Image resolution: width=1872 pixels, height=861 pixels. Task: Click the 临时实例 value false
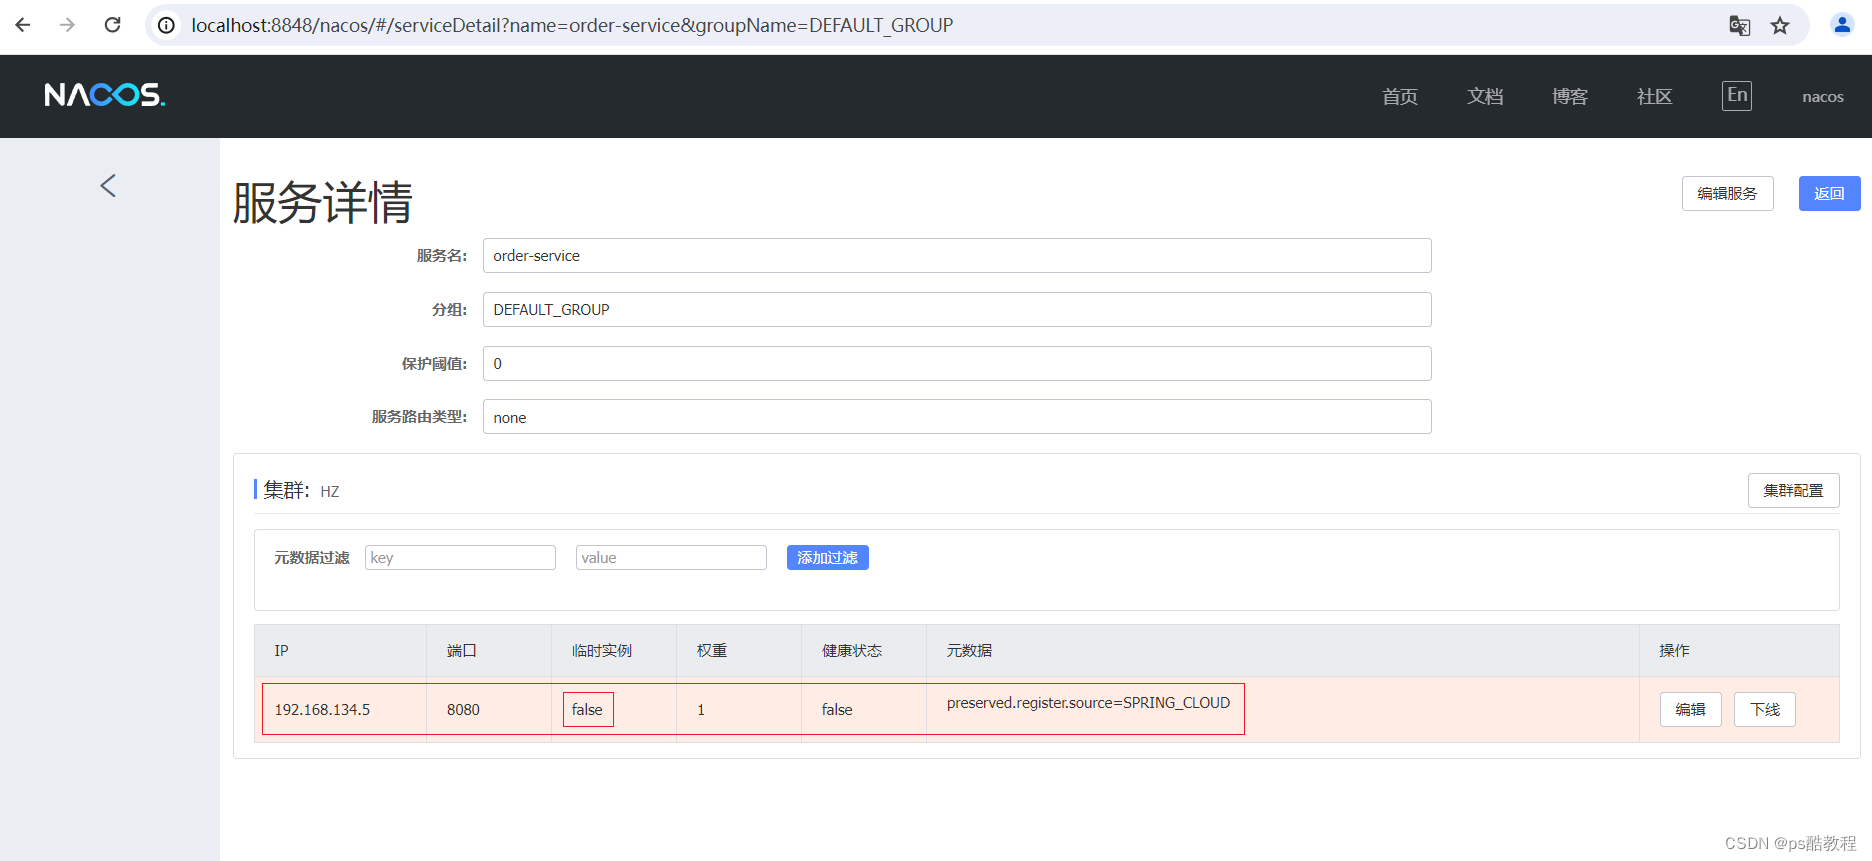587,710
